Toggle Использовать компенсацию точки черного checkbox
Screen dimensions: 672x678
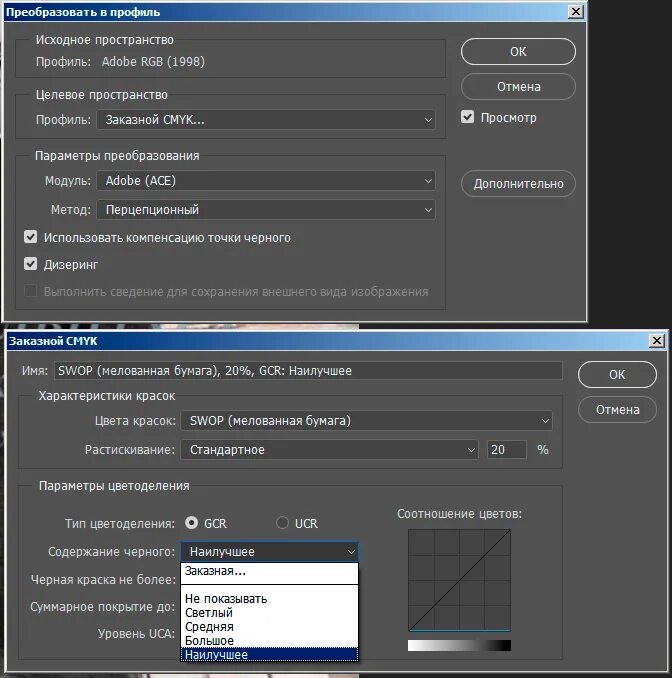31,237
